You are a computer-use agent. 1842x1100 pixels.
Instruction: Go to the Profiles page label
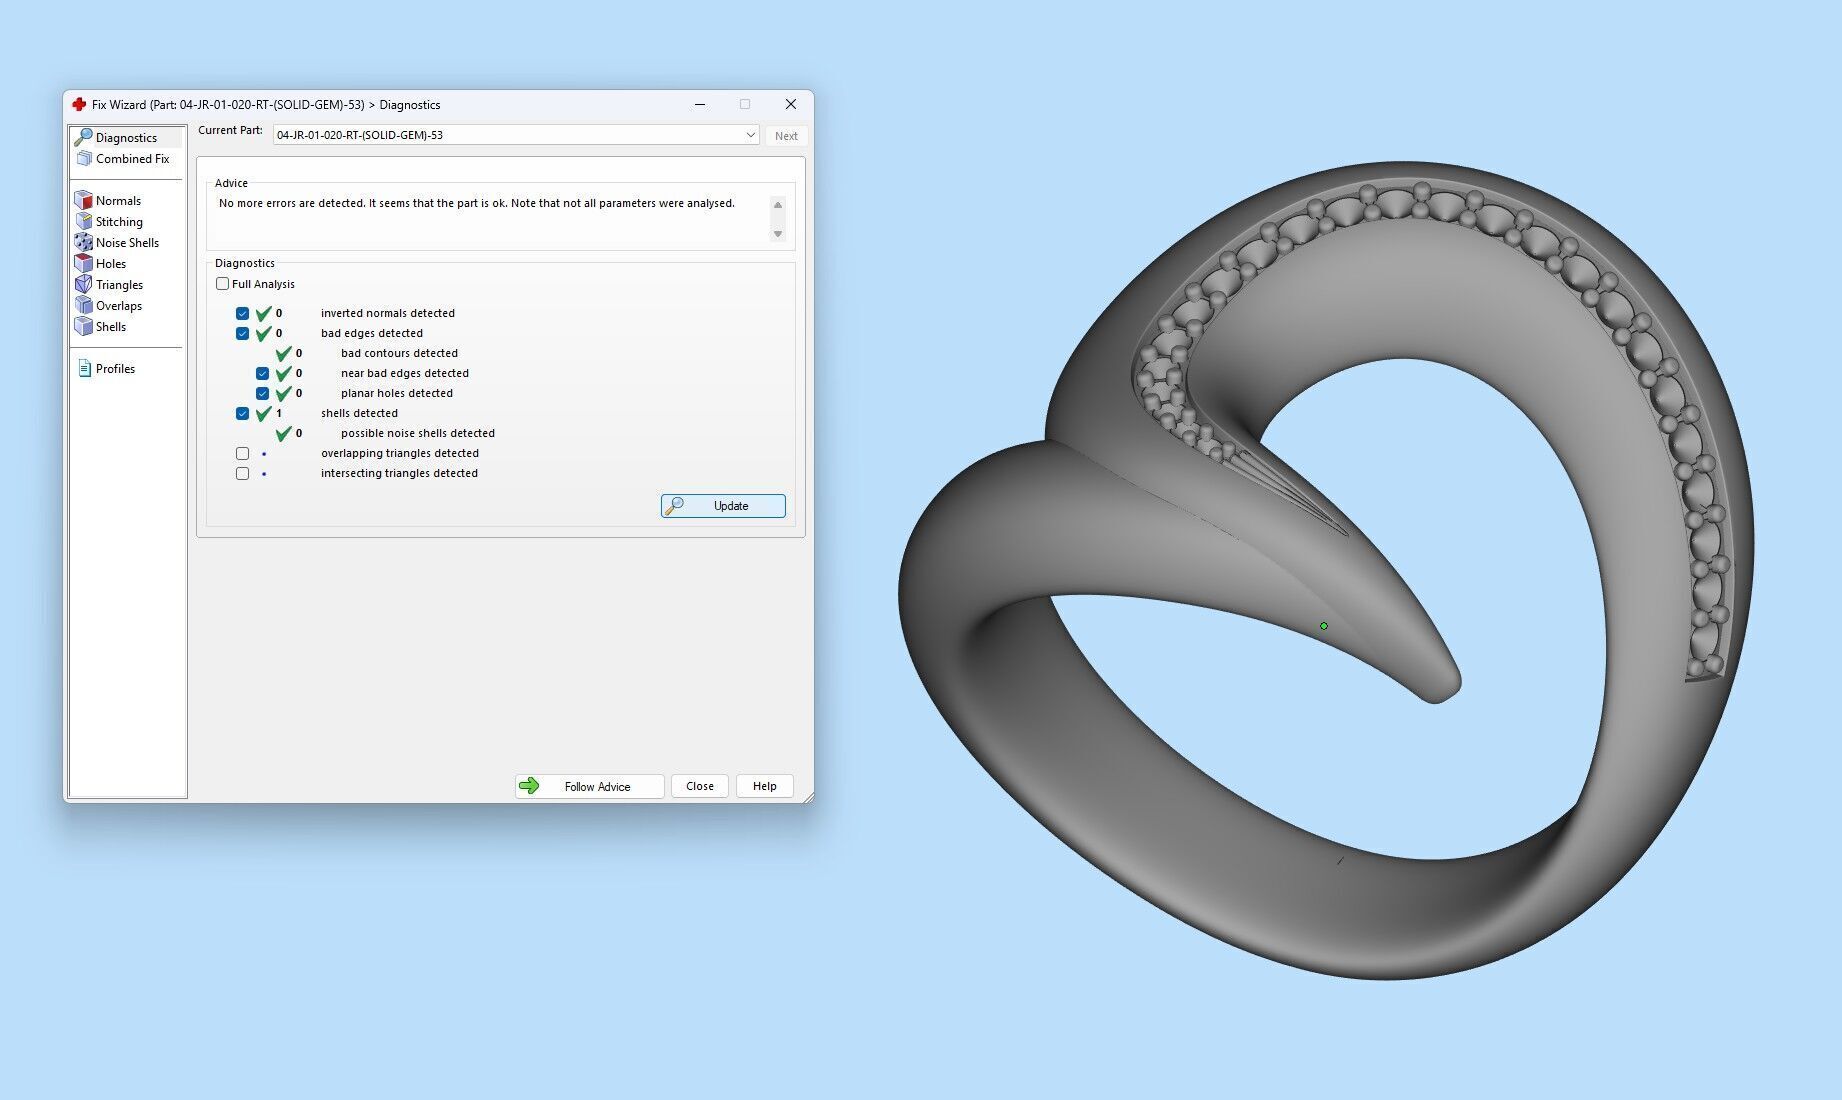[x=115, y=369]
